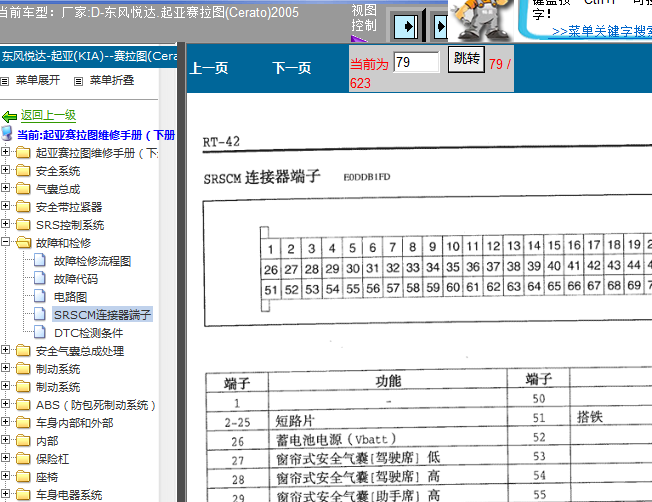Open 电路图 in the tree
Screen dimensions: 652x502
[x=70, y=297]
